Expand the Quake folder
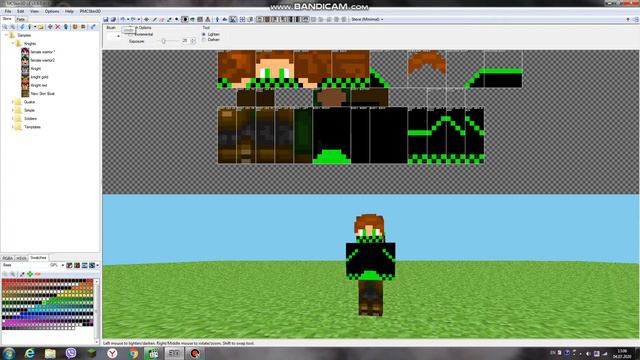Image resolution: width=640 pixels, height=360 pixels. point(13,102)
